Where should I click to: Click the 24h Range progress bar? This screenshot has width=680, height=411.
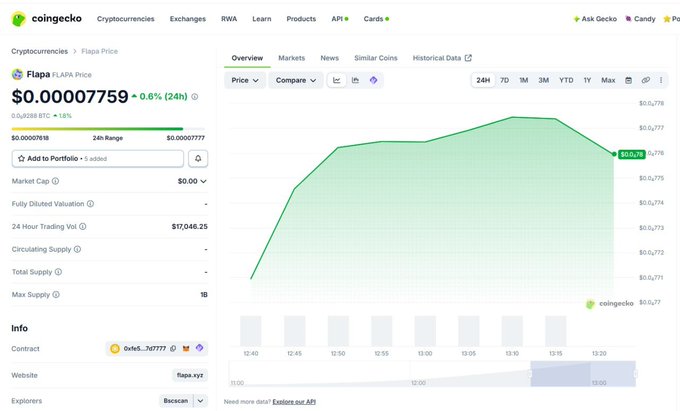coord(108,129)
